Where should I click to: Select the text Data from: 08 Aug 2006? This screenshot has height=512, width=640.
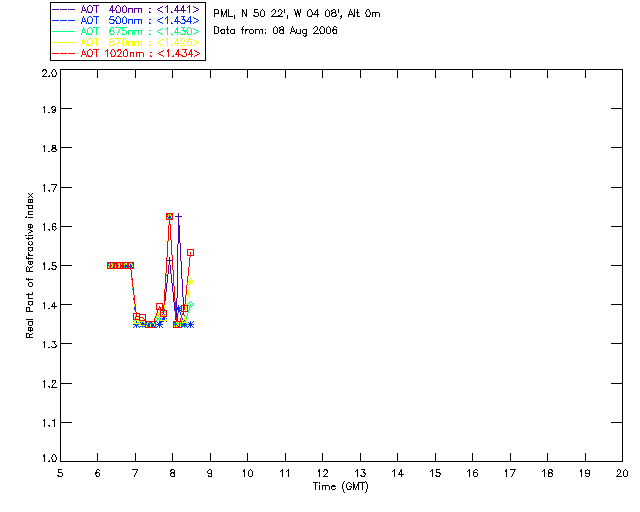click(276, 31)
